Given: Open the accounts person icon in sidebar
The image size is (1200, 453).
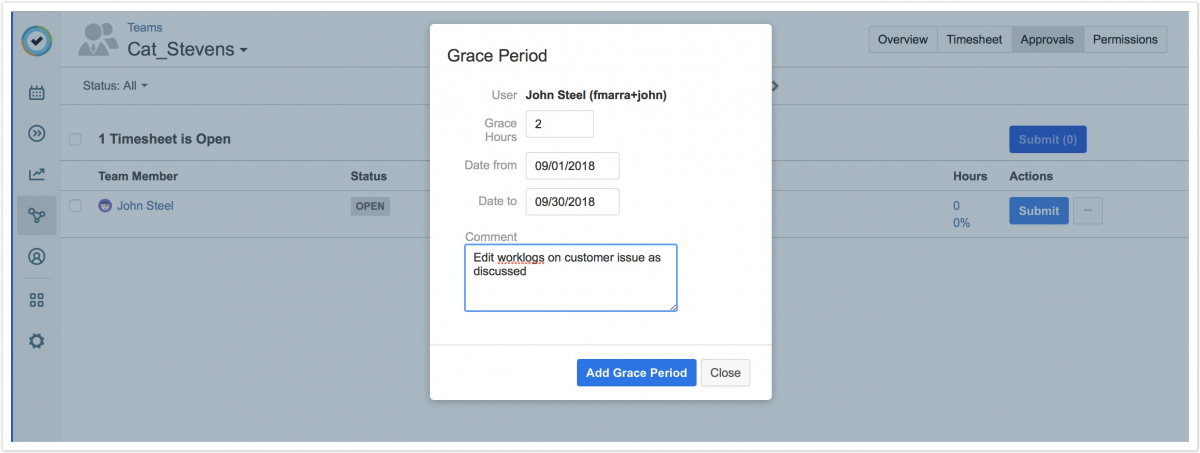Looking at the screenshot, I should click(x=37, y=256).
